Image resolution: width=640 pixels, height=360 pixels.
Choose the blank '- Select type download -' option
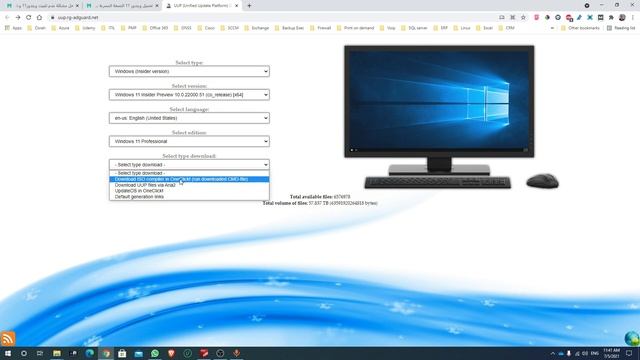[x=189, y=173]
